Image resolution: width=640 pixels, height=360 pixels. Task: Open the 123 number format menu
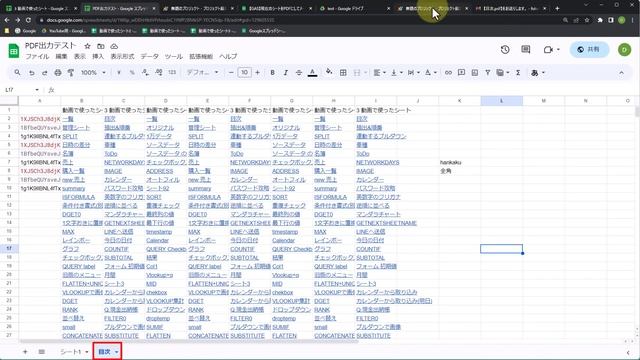172,73
